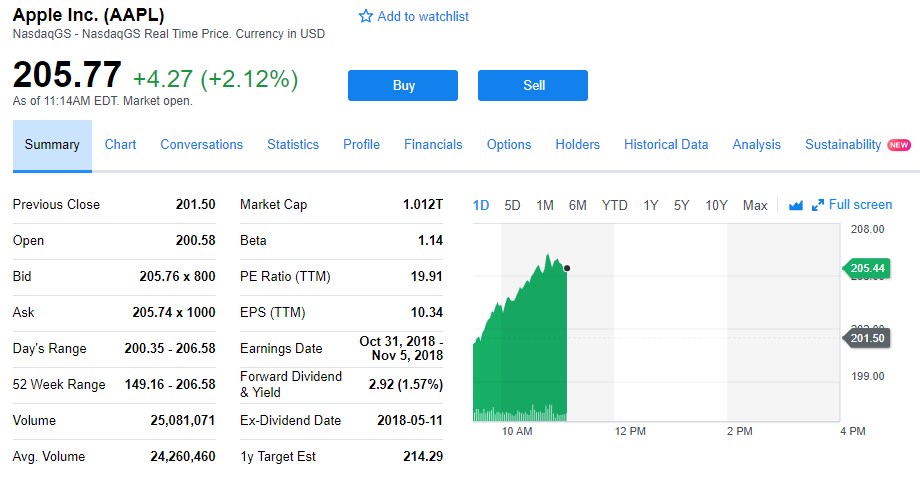
Task: Click the NEW badge next to Sustainability
Action: [x=899, y=145]
